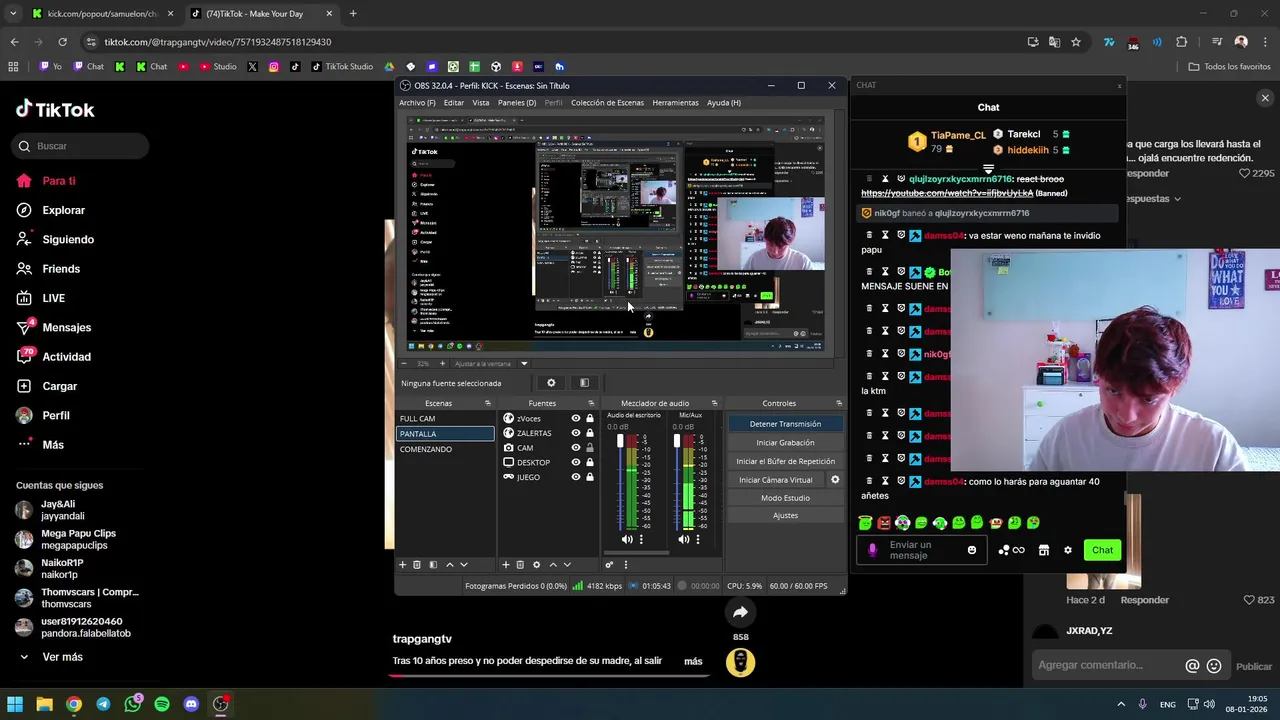
Task: Insert mention with @ icon in comment box
Action: [x=1192, y=666]
